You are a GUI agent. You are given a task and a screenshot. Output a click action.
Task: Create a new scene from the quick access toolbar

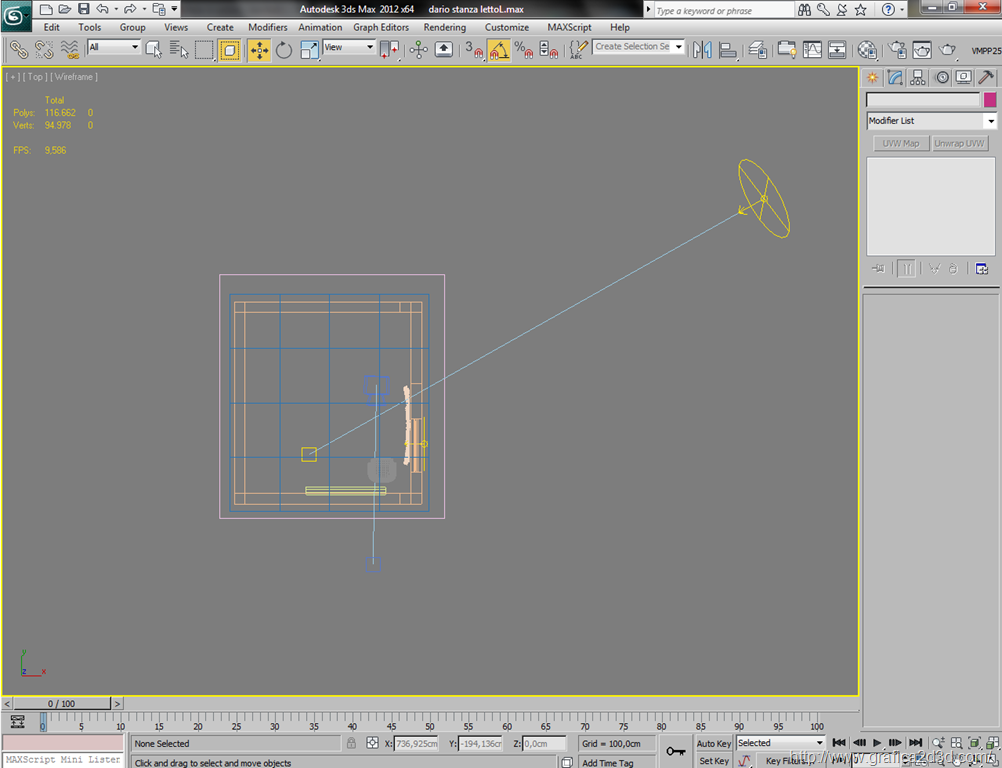tap(45, 9)
